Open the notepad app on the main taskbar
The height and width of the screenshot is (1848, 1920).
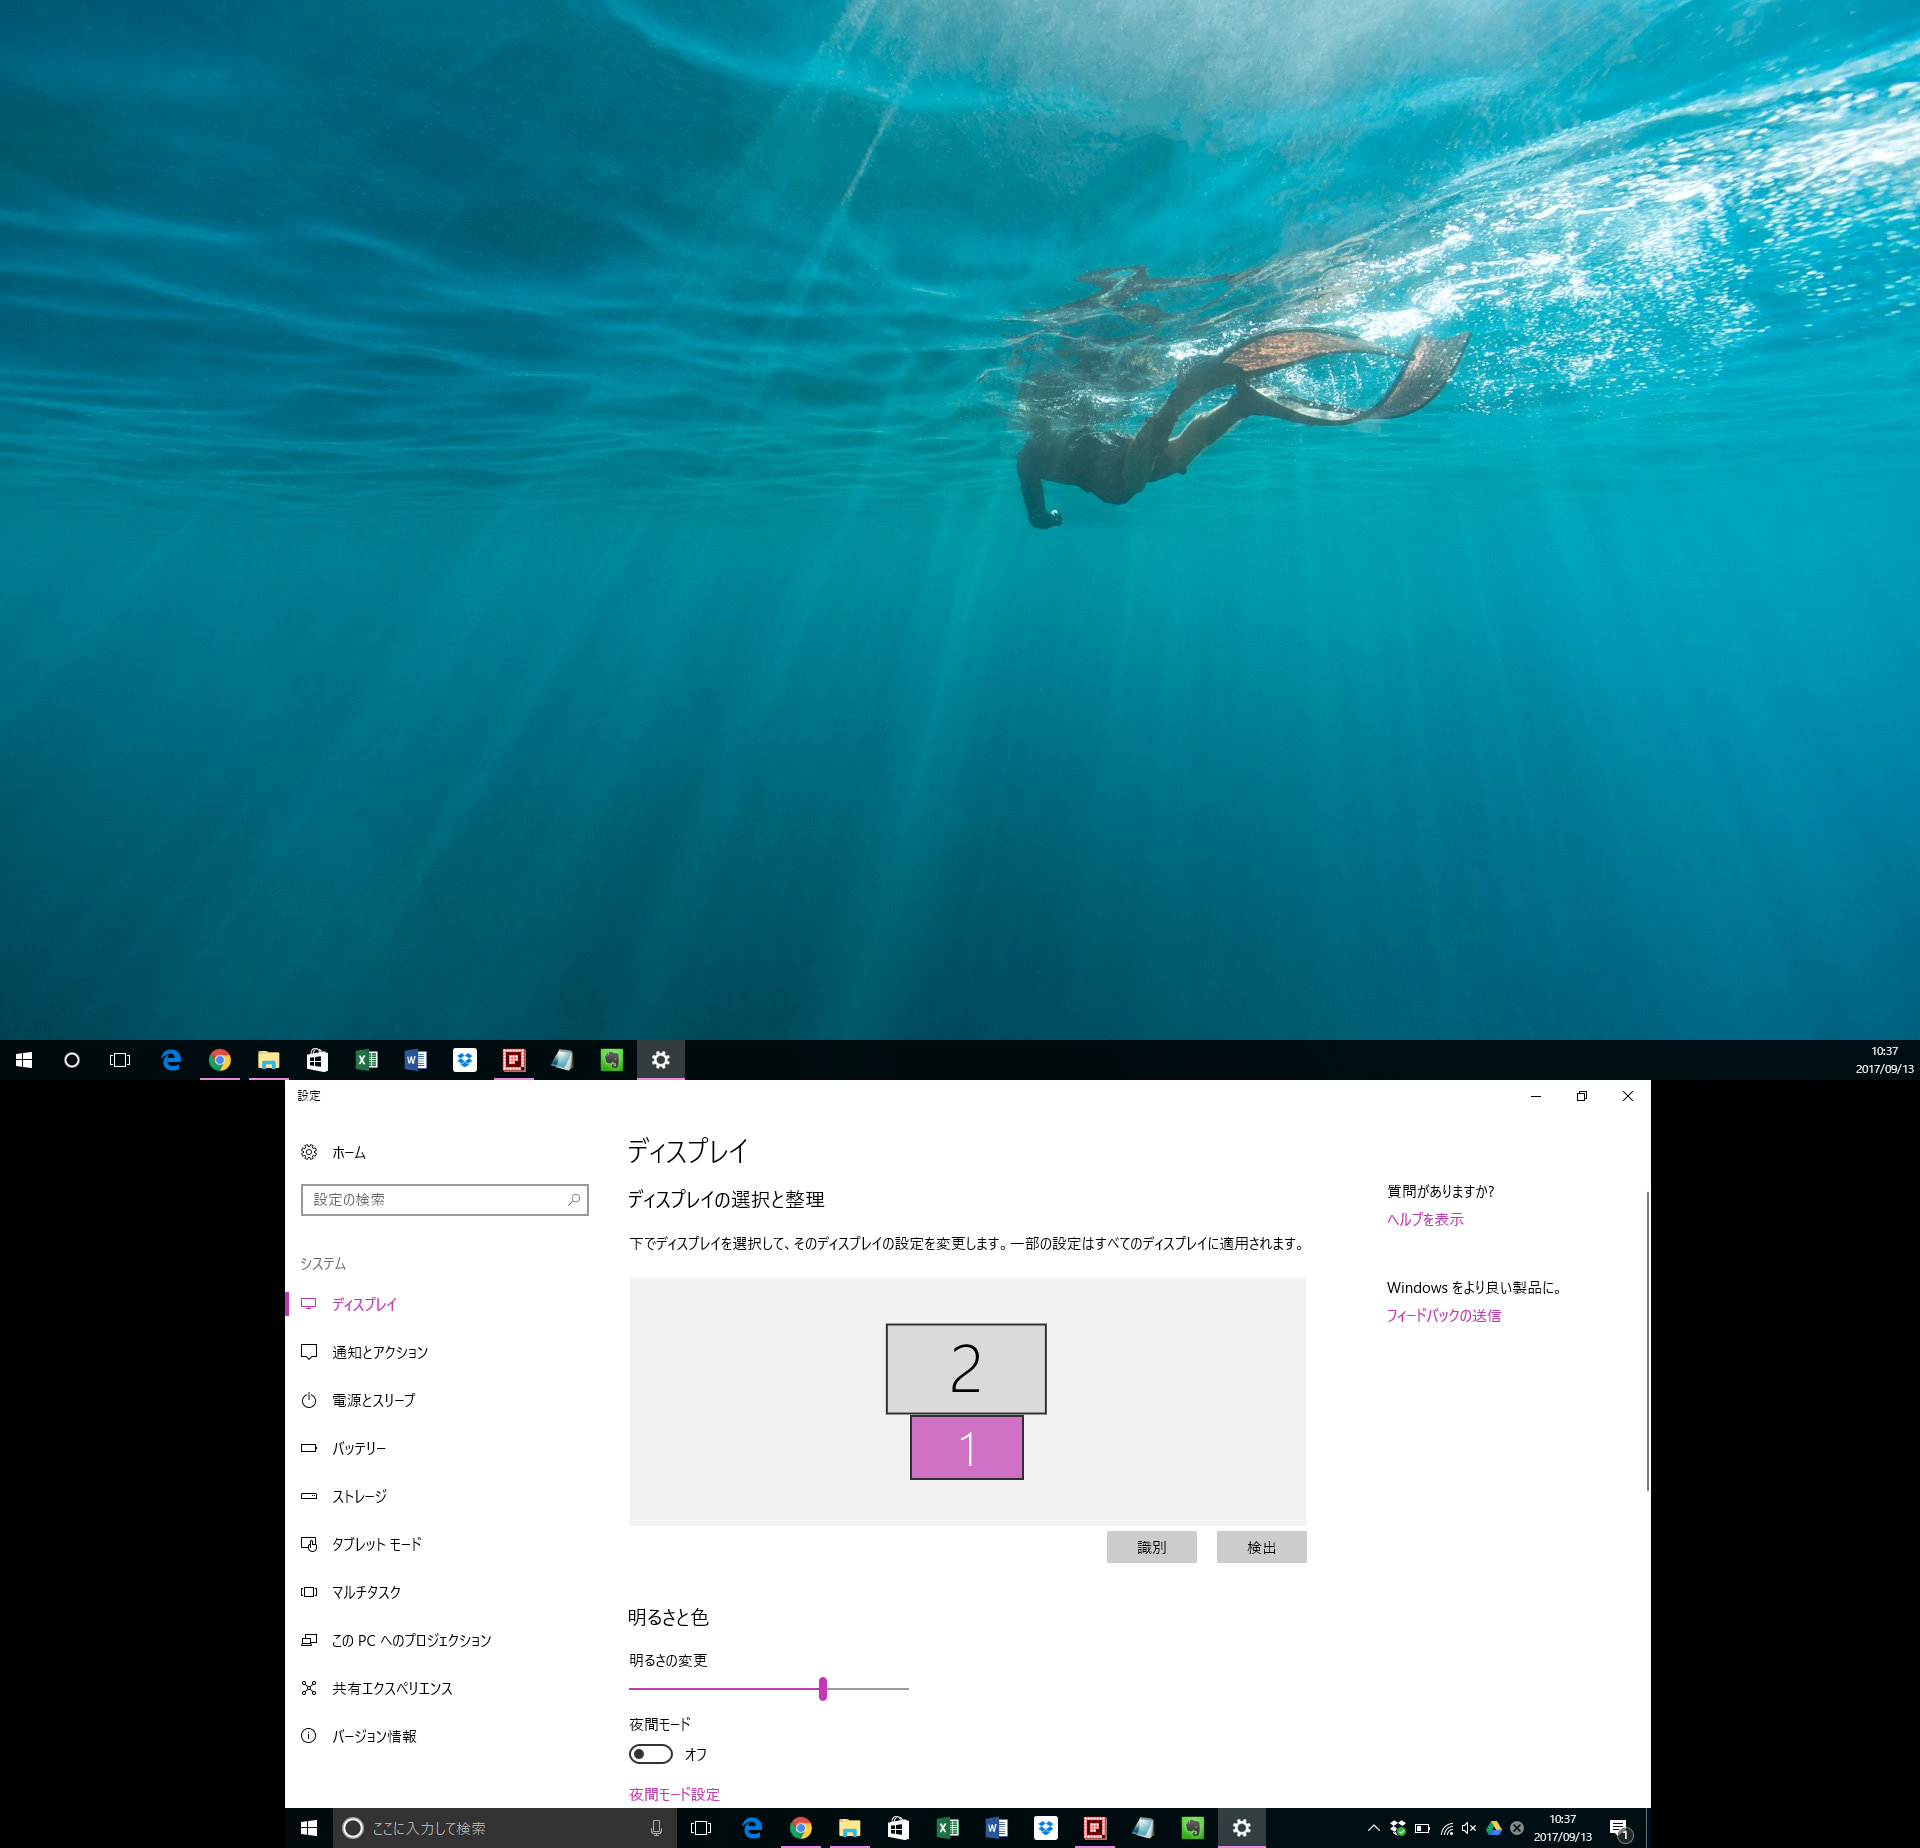pyautogui.click(x=1143, y=1828)
